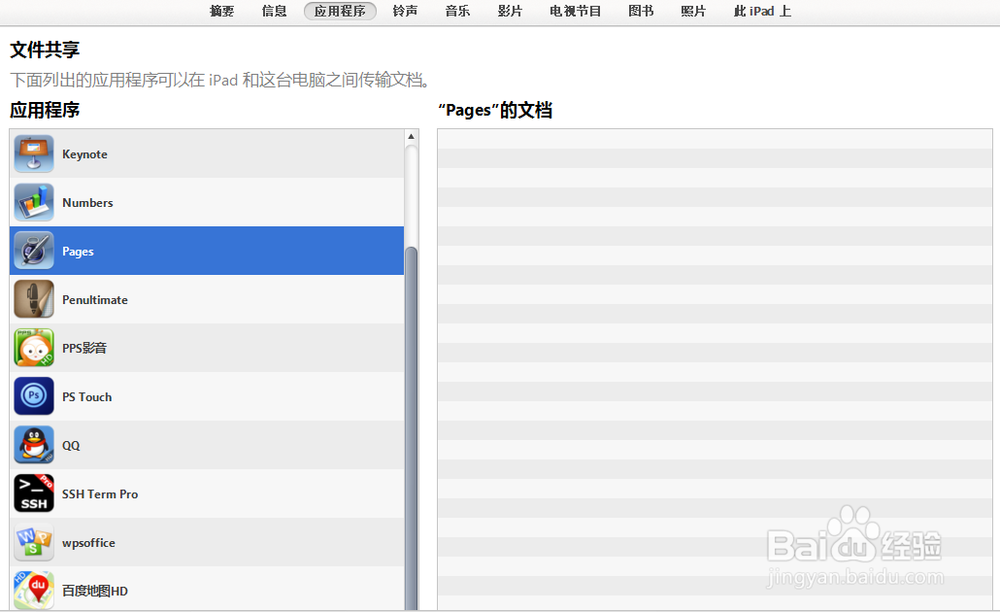
Task: Switch to the 铃声 tab
Action: (x=405, y=12)
